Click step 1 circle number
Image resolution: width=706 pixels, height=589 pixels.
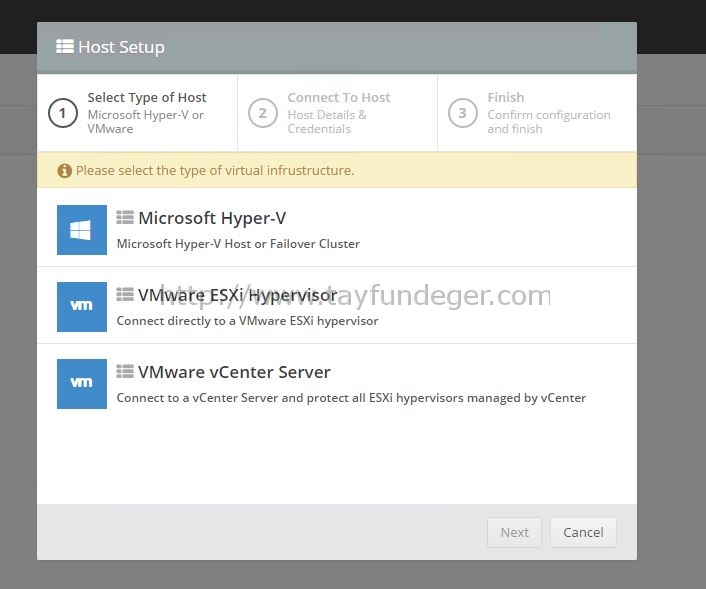click(x=63, y=113)
